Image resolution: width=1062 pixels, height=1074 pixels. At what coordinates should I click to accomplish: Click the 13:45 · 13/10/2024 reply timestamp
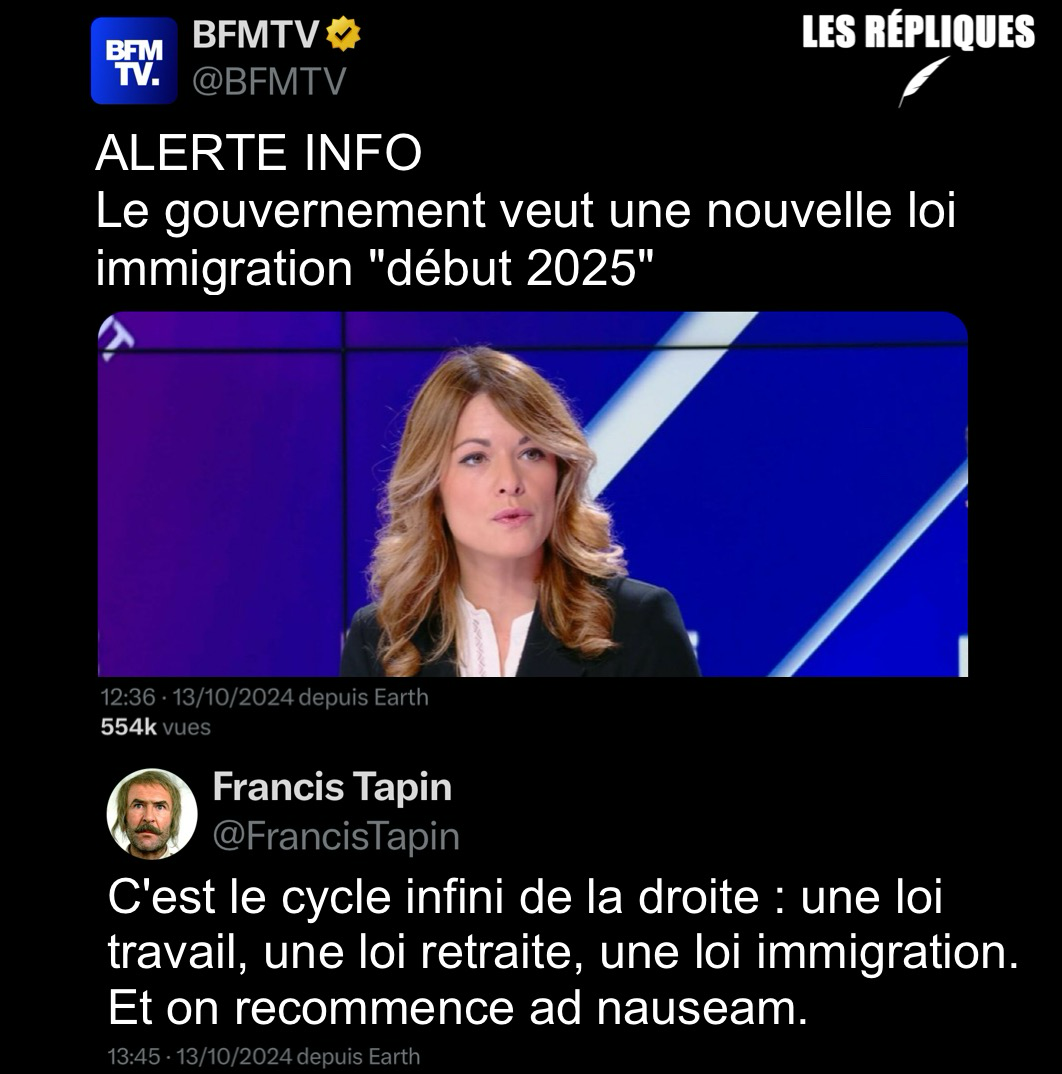(x=200, y=1056)
